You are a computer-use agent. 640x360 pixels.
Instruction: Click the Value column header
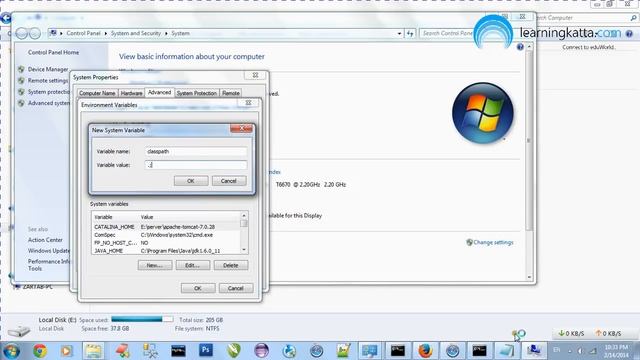pyautogui.click(x=189, y=217)
